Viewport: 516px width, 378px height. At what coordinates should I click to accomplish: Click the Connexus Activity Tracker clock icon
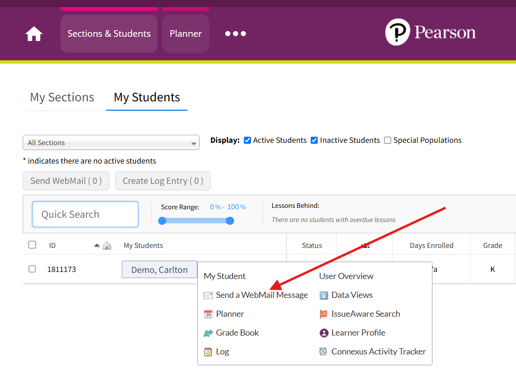[x=323, y=351]
